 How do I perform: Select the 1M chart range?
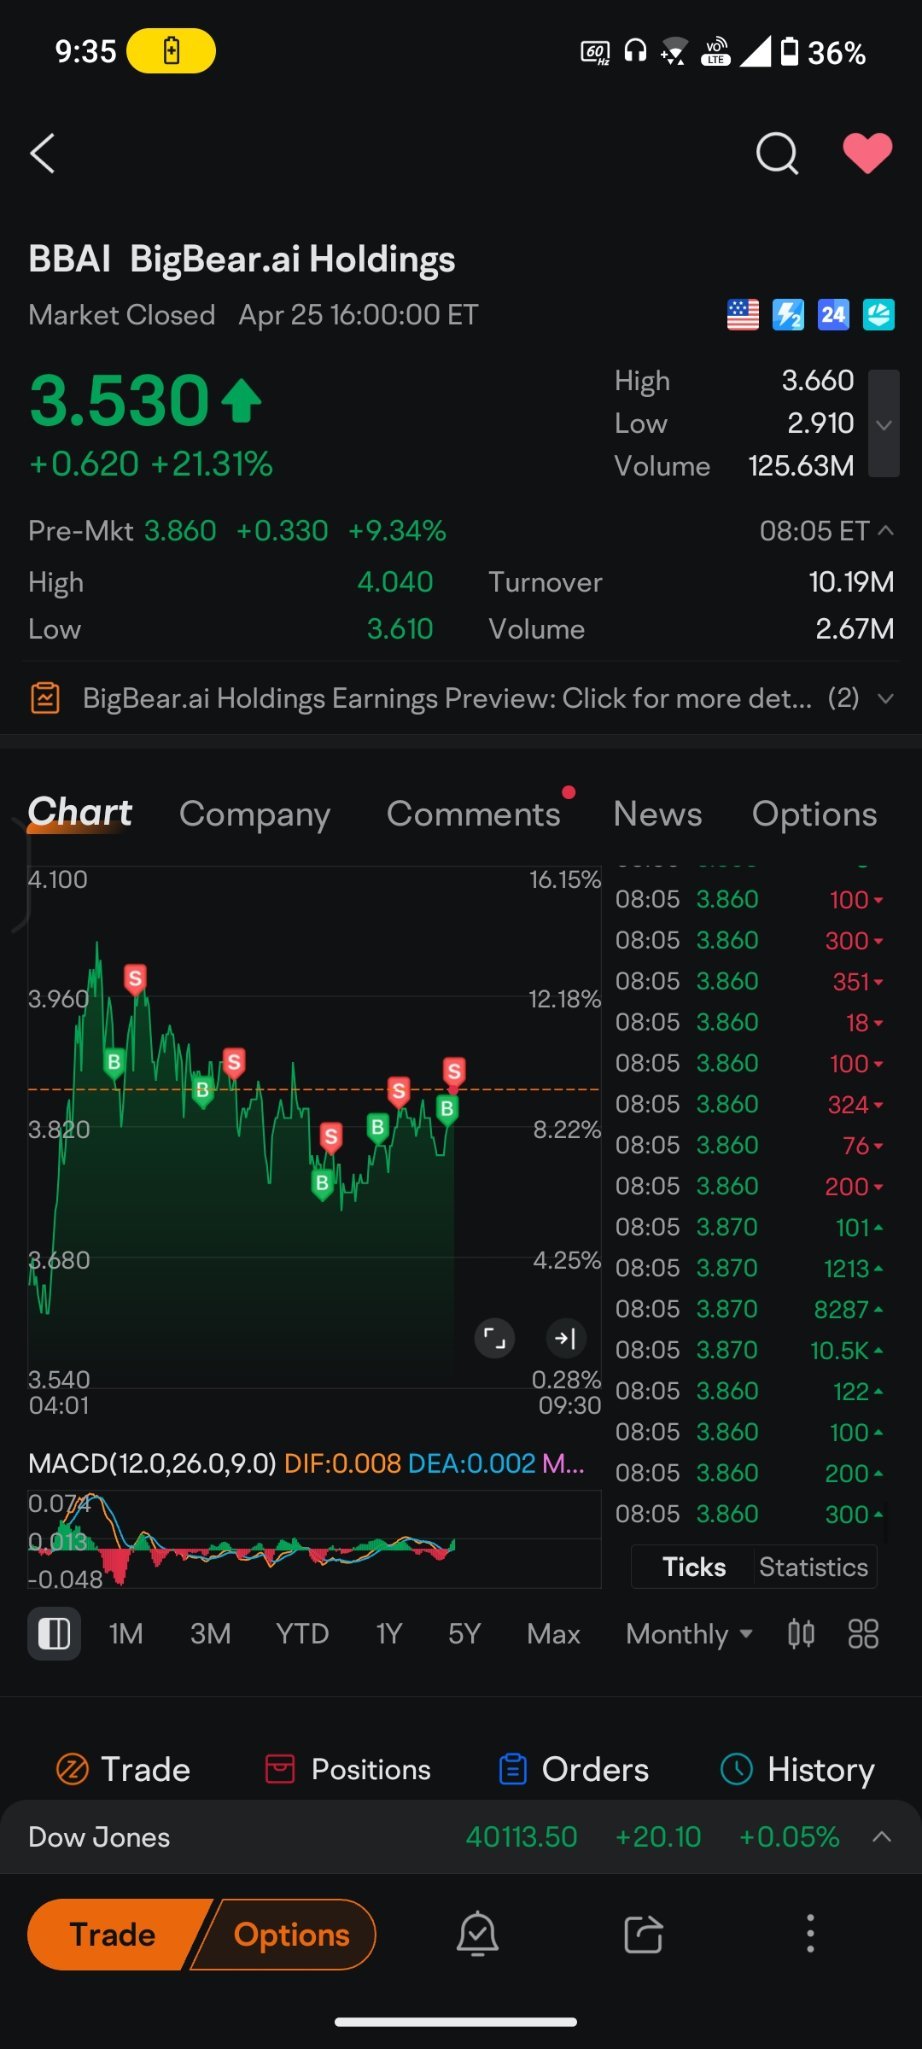coord(126,1634)
